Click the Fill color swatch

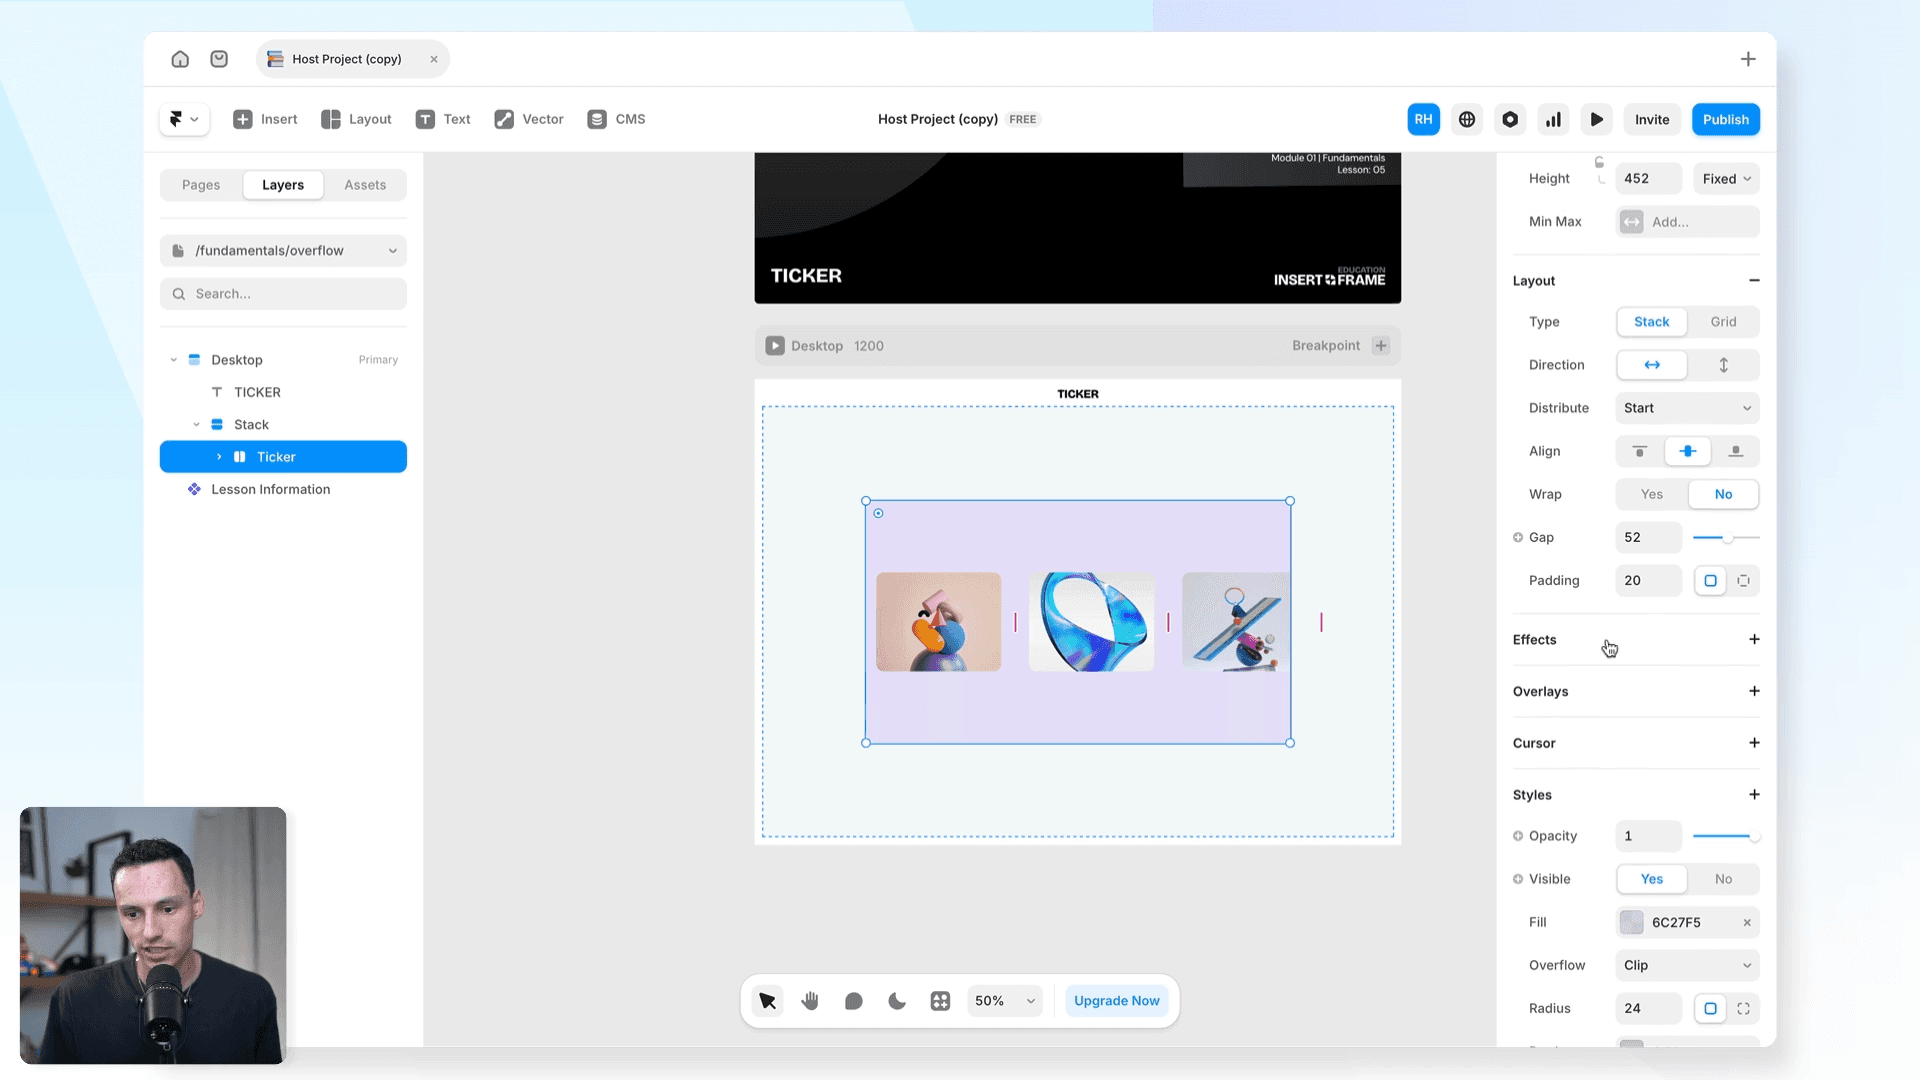pyautogui.click(x=1631, y=922)
